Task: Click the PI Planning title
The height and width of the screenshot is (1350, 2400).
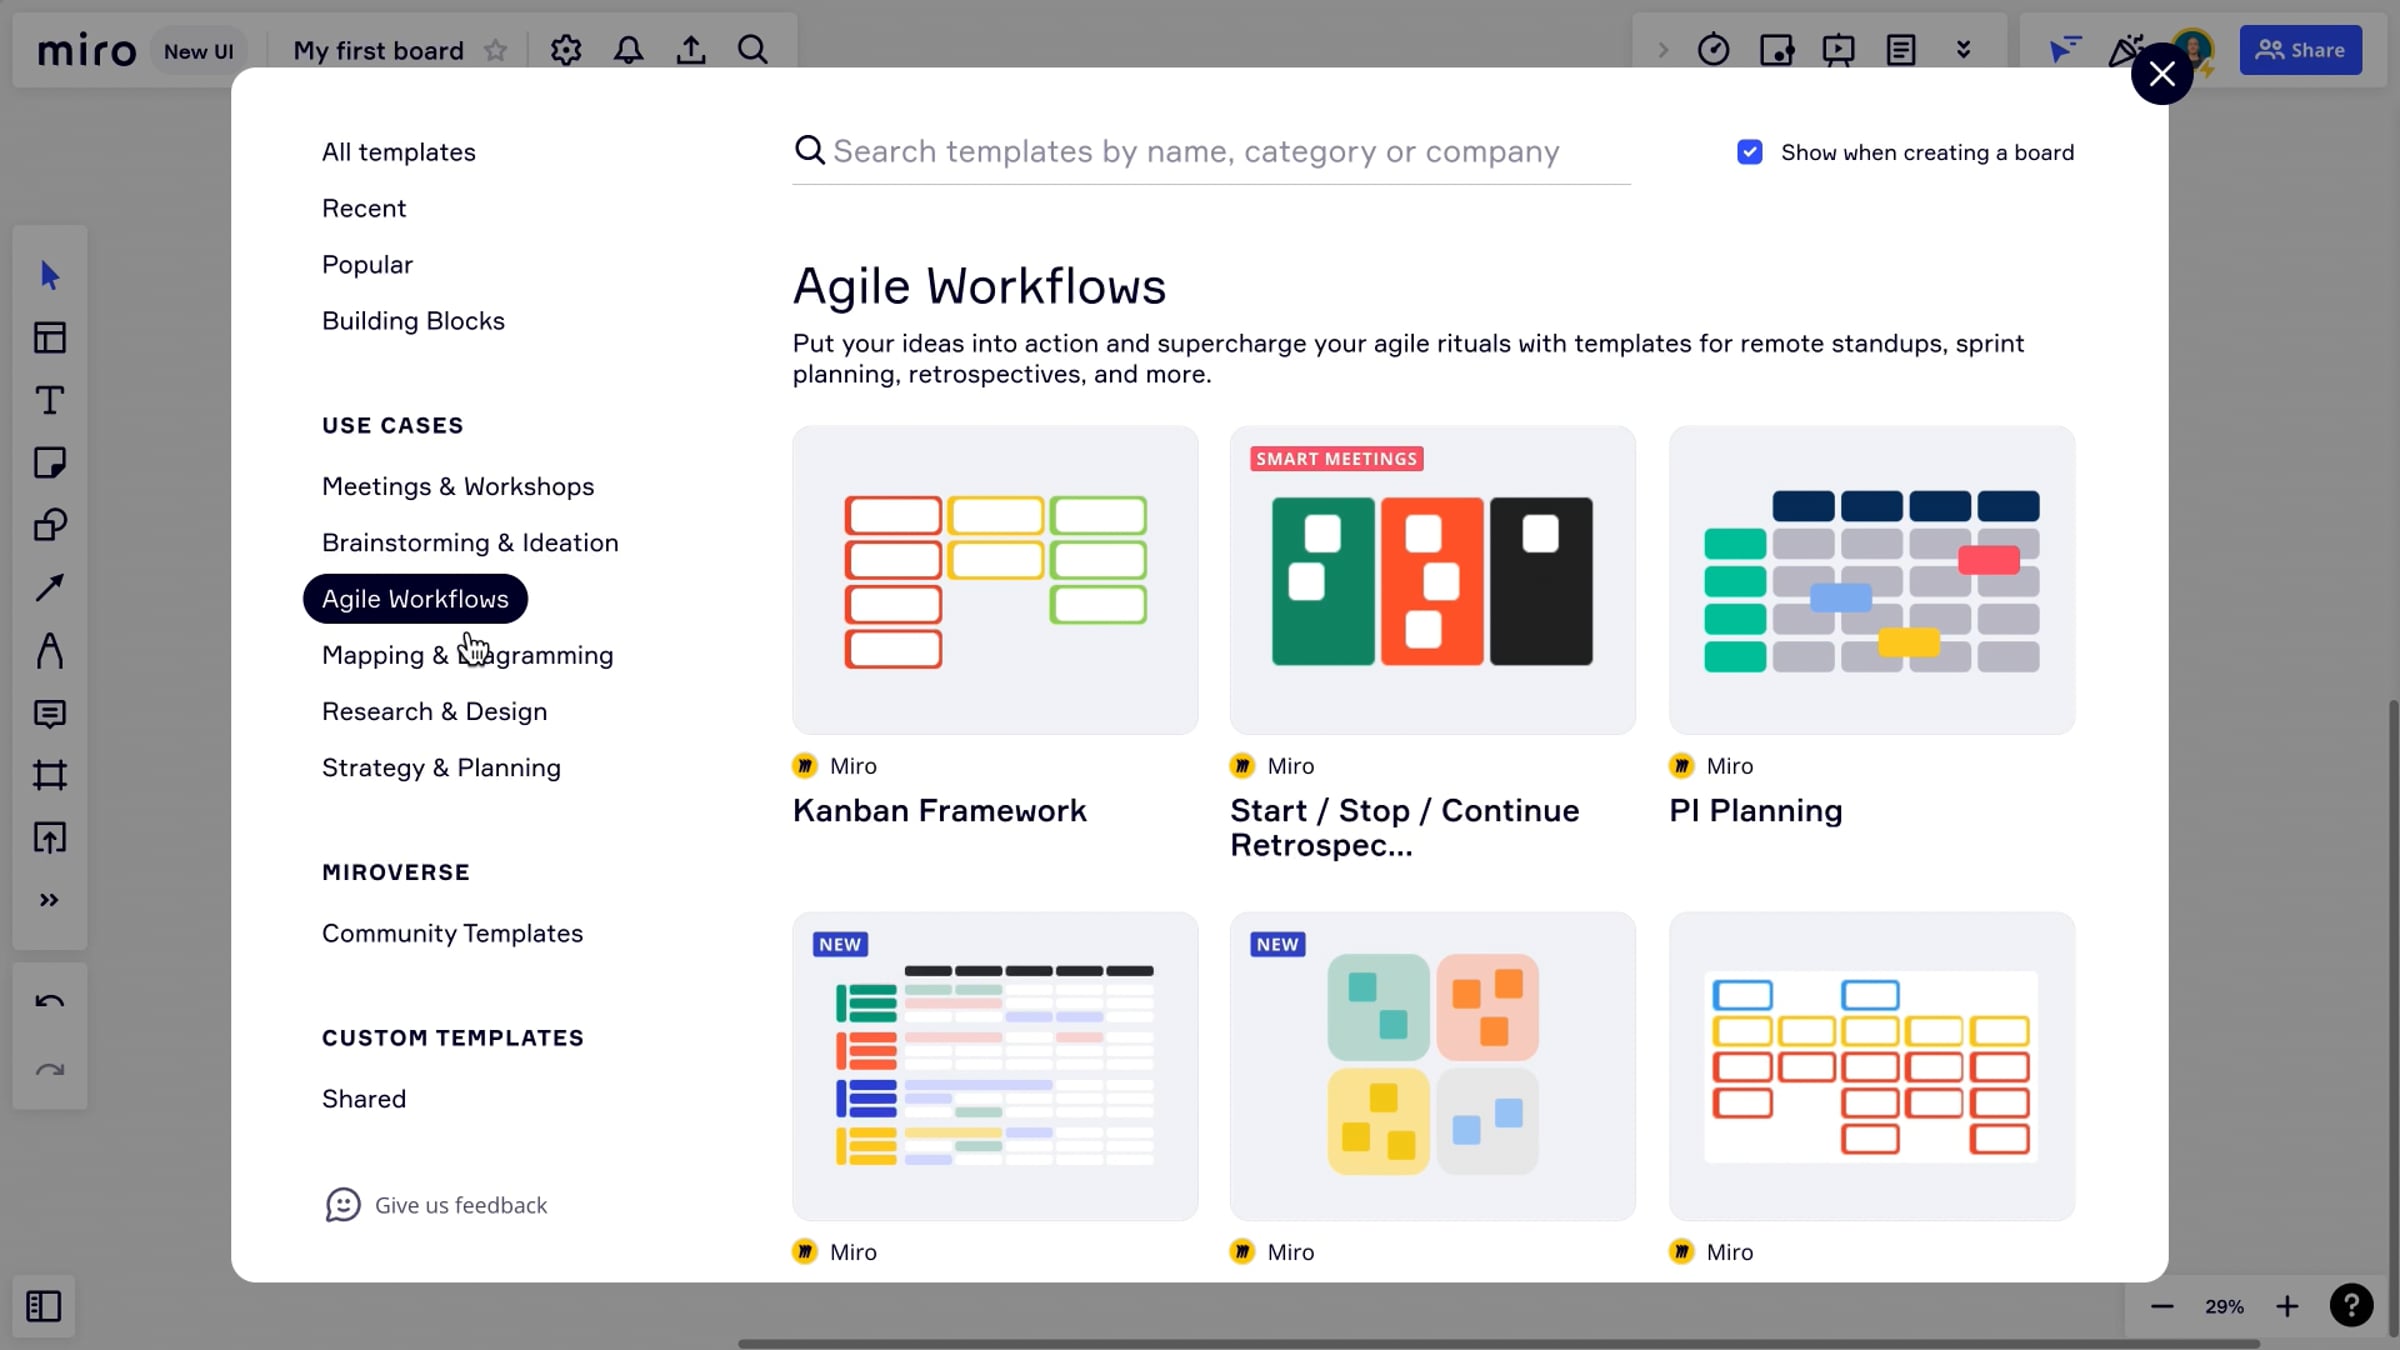Action: (1756, 810)
